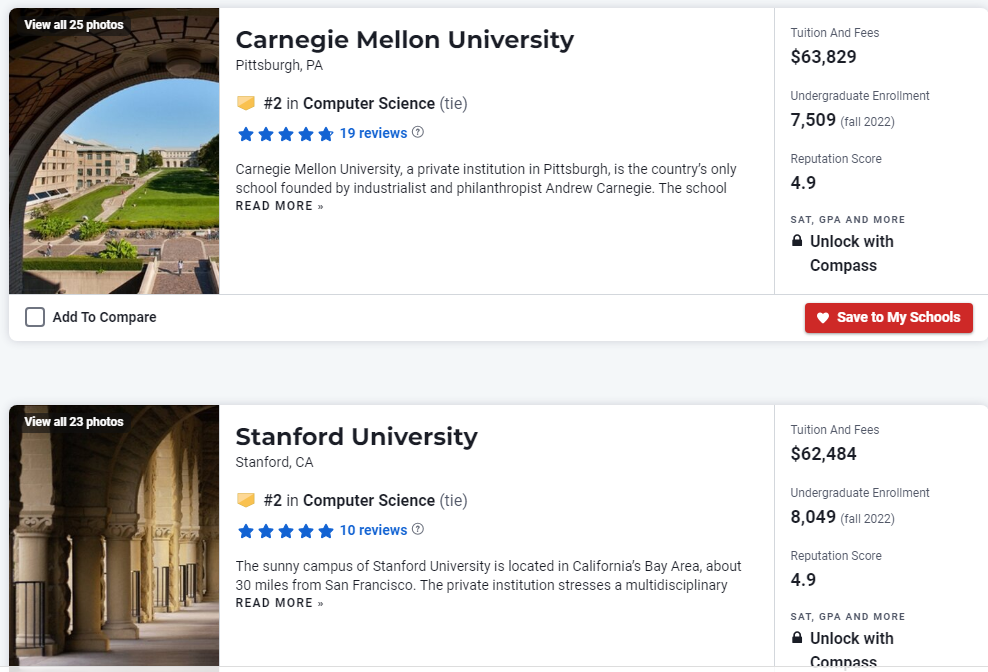Click Stanford's Undergraduate Enrollment label
This screenshot has height=672, width=988.
pos(860,493)
